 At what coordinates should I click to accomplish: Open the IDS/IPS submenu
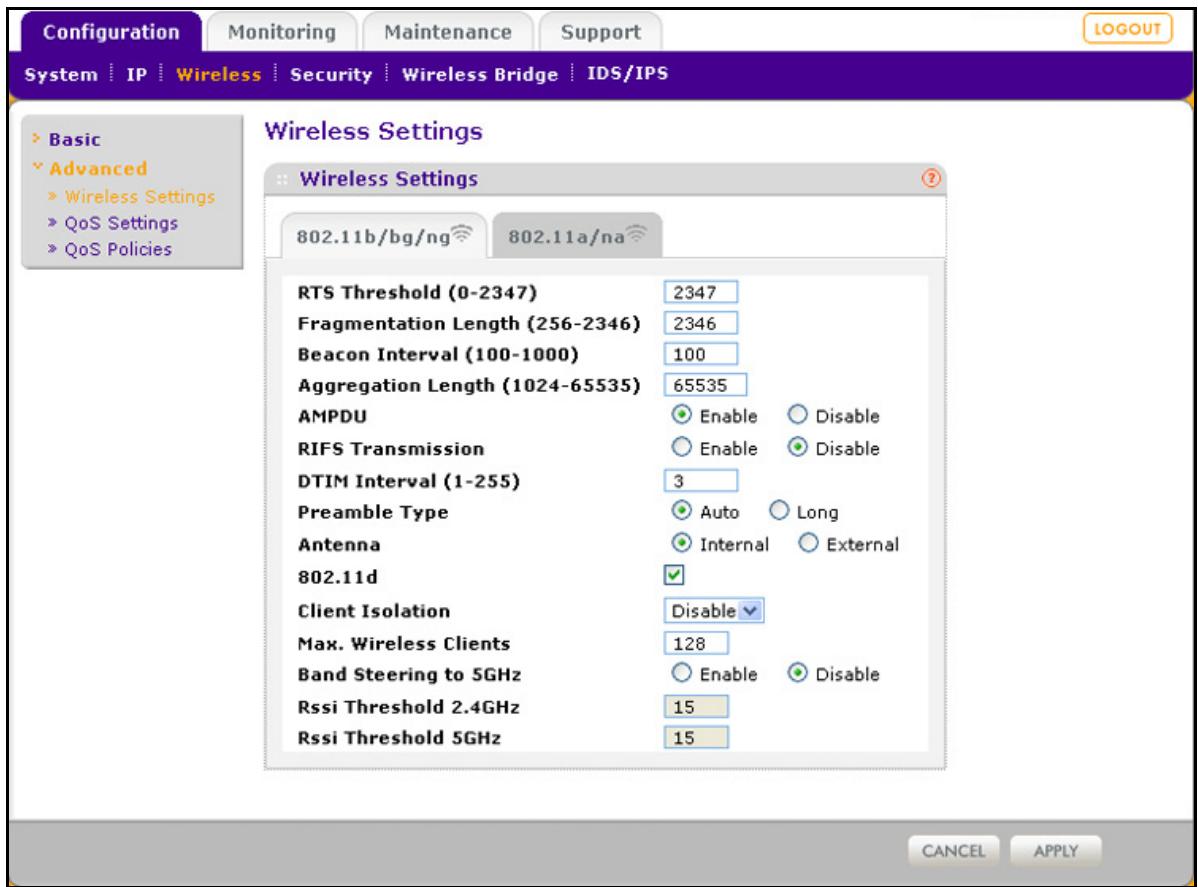627,73
